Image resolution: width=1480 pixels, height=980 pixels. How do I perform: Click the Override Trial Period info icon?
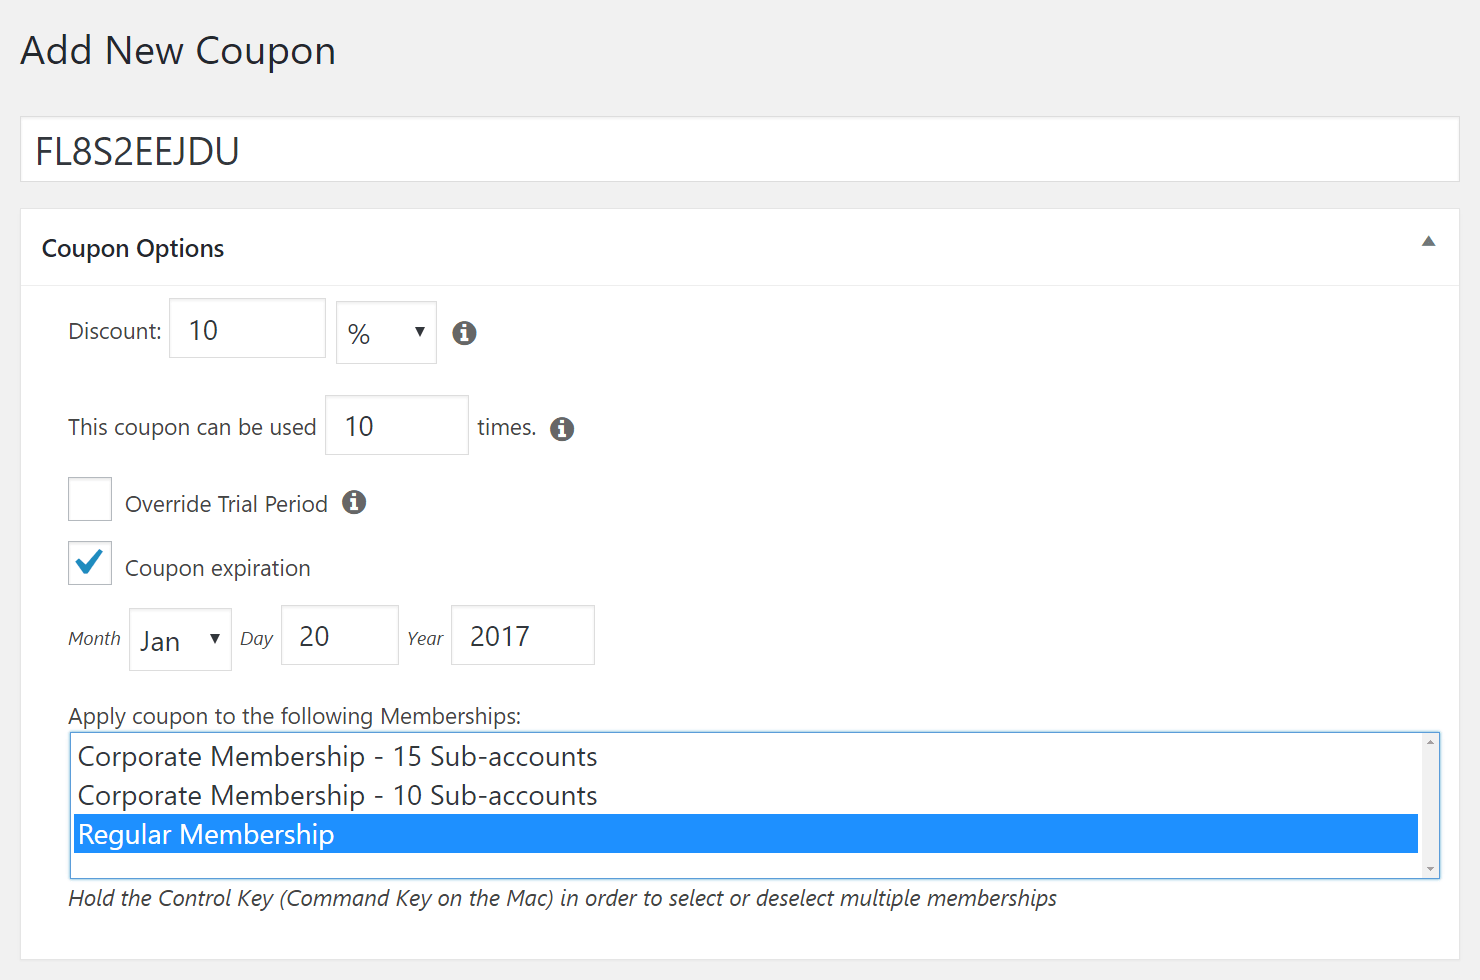354,502
